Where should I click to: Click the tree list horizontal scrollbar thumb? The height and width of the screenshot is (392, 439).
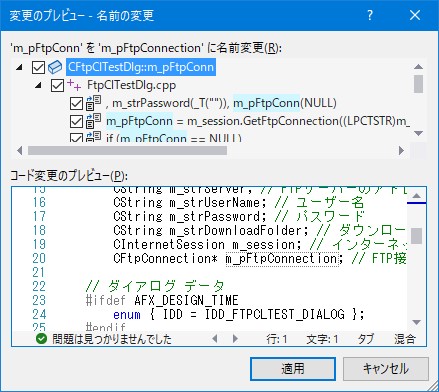click(x=127, y=151)
